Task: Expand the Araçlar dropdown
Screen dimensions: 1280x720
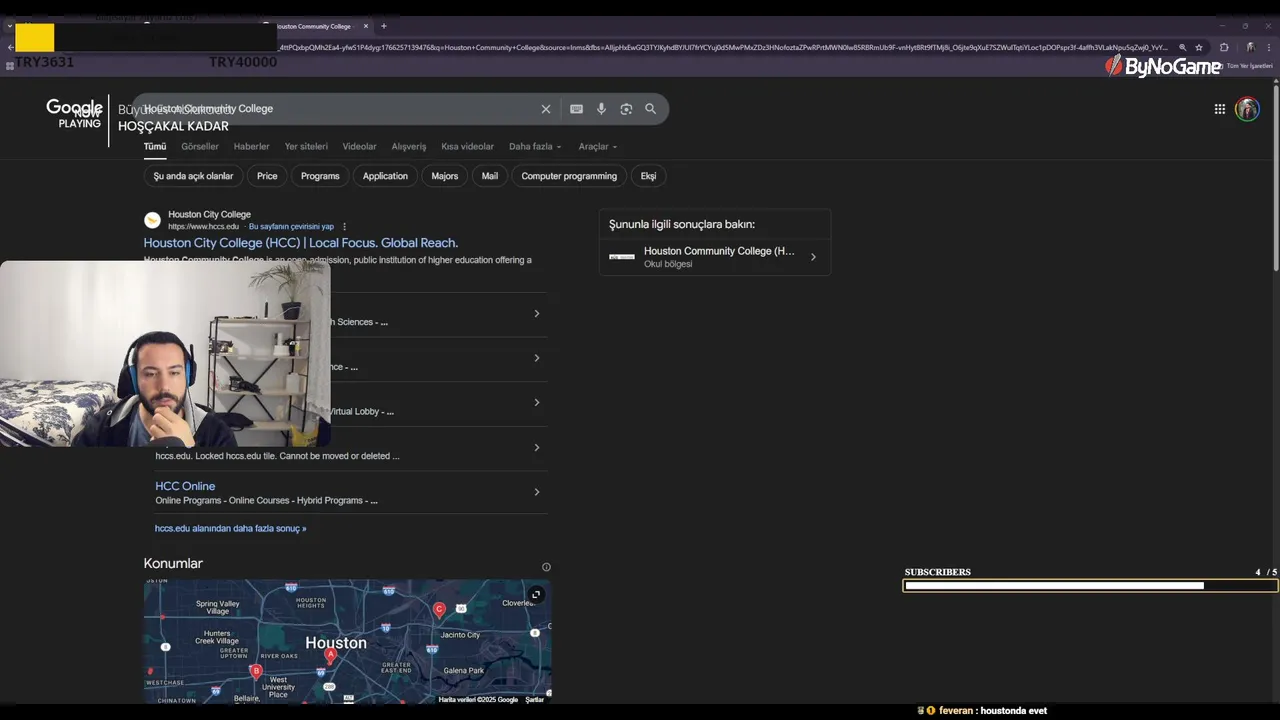Action: (598, 146)
